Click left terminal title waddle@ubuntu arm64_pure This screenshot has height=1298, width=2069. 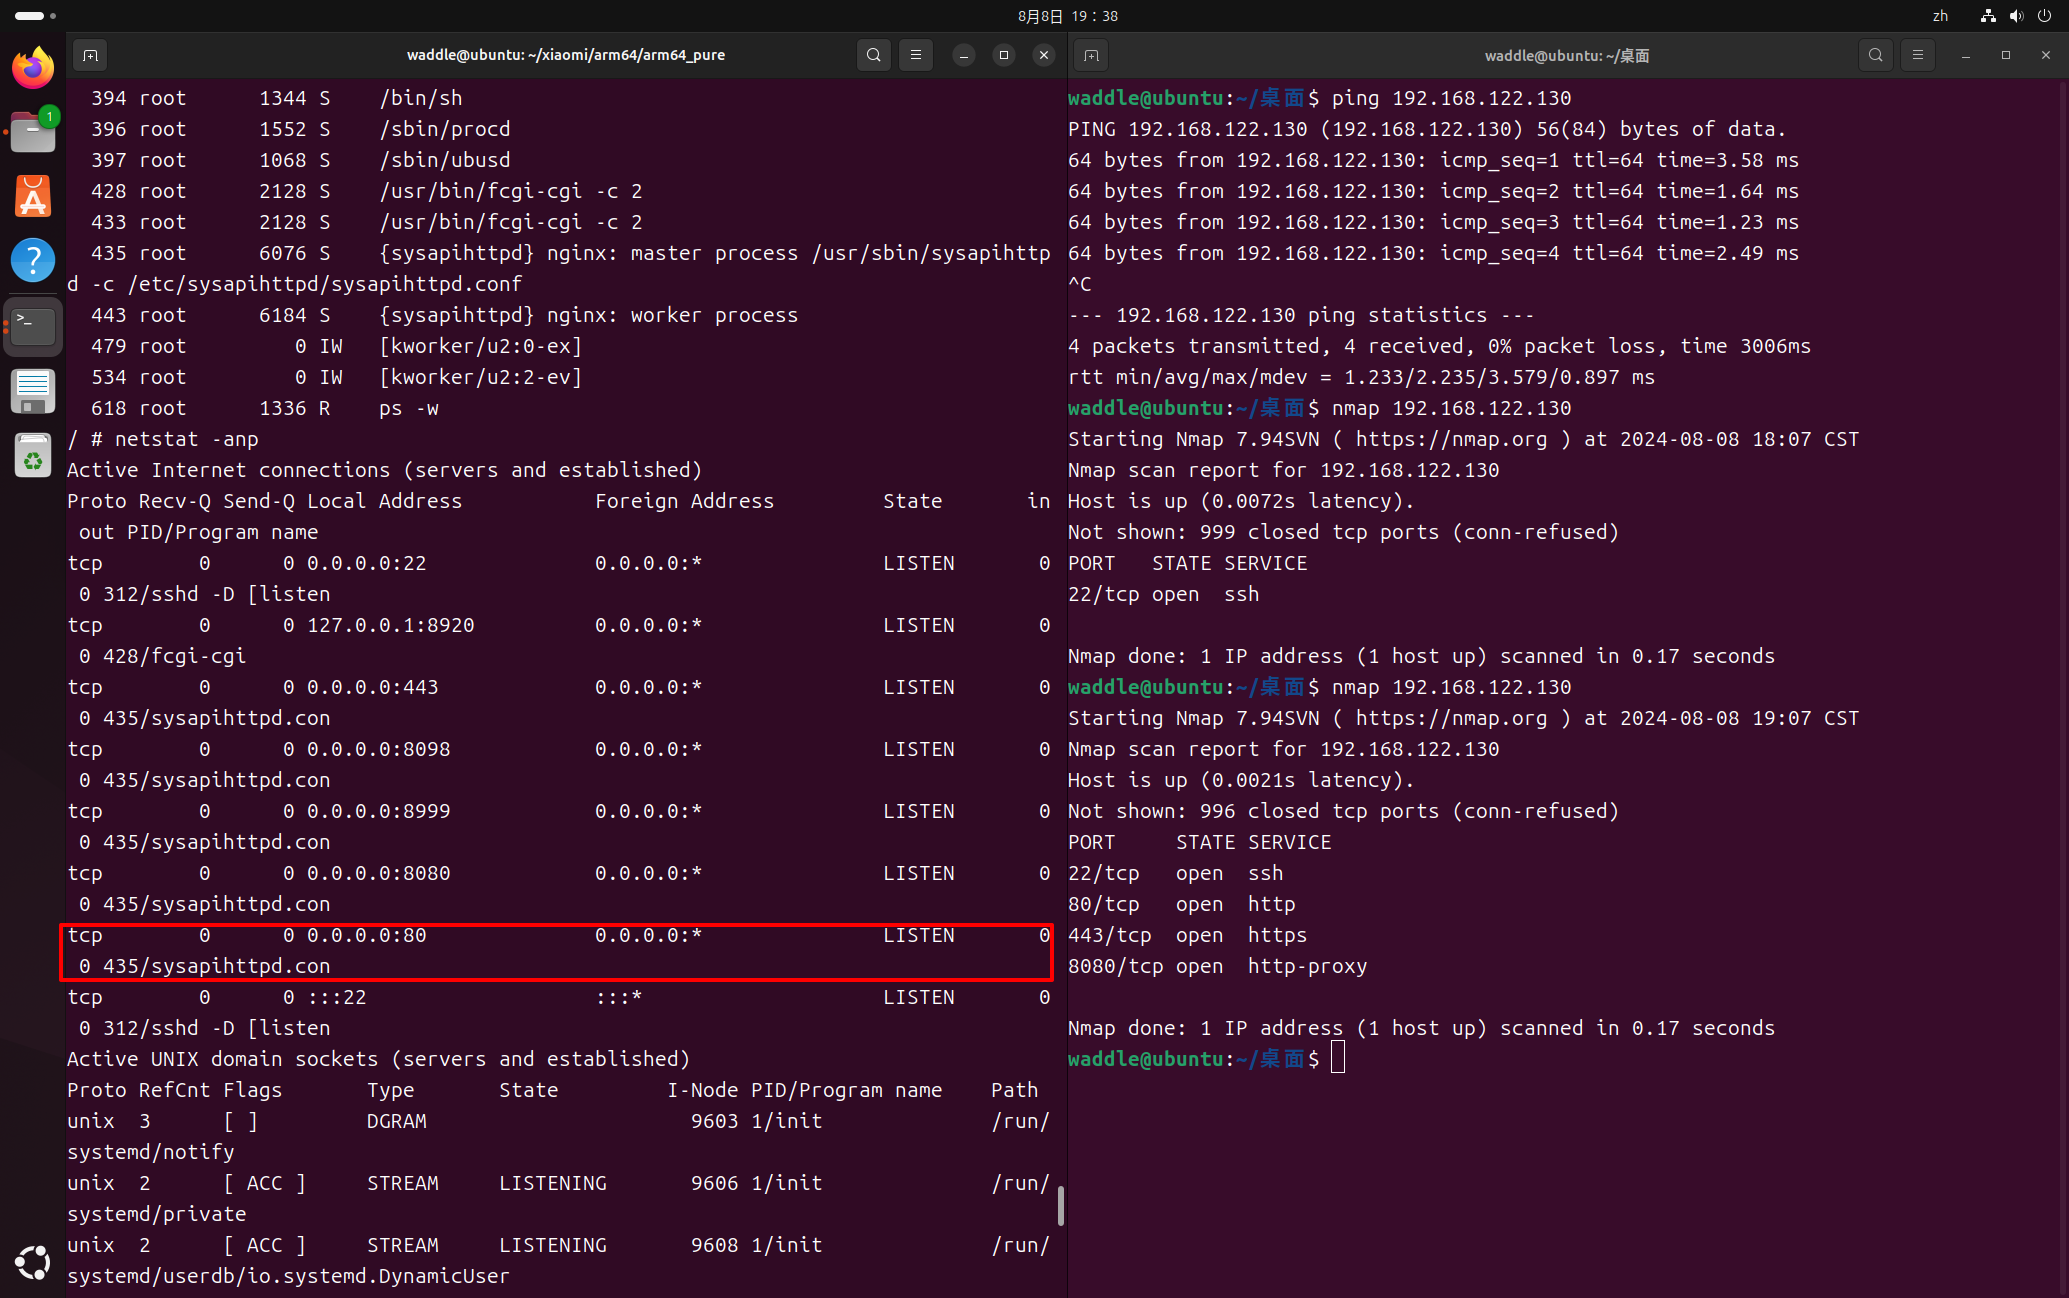pyautogui.click(x=566, y=55)
